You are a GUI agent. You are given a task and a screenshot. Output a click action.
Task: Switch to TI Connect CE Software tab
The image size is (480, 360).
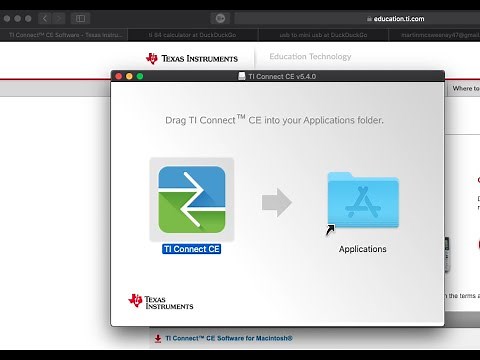[x=64, y=35]
